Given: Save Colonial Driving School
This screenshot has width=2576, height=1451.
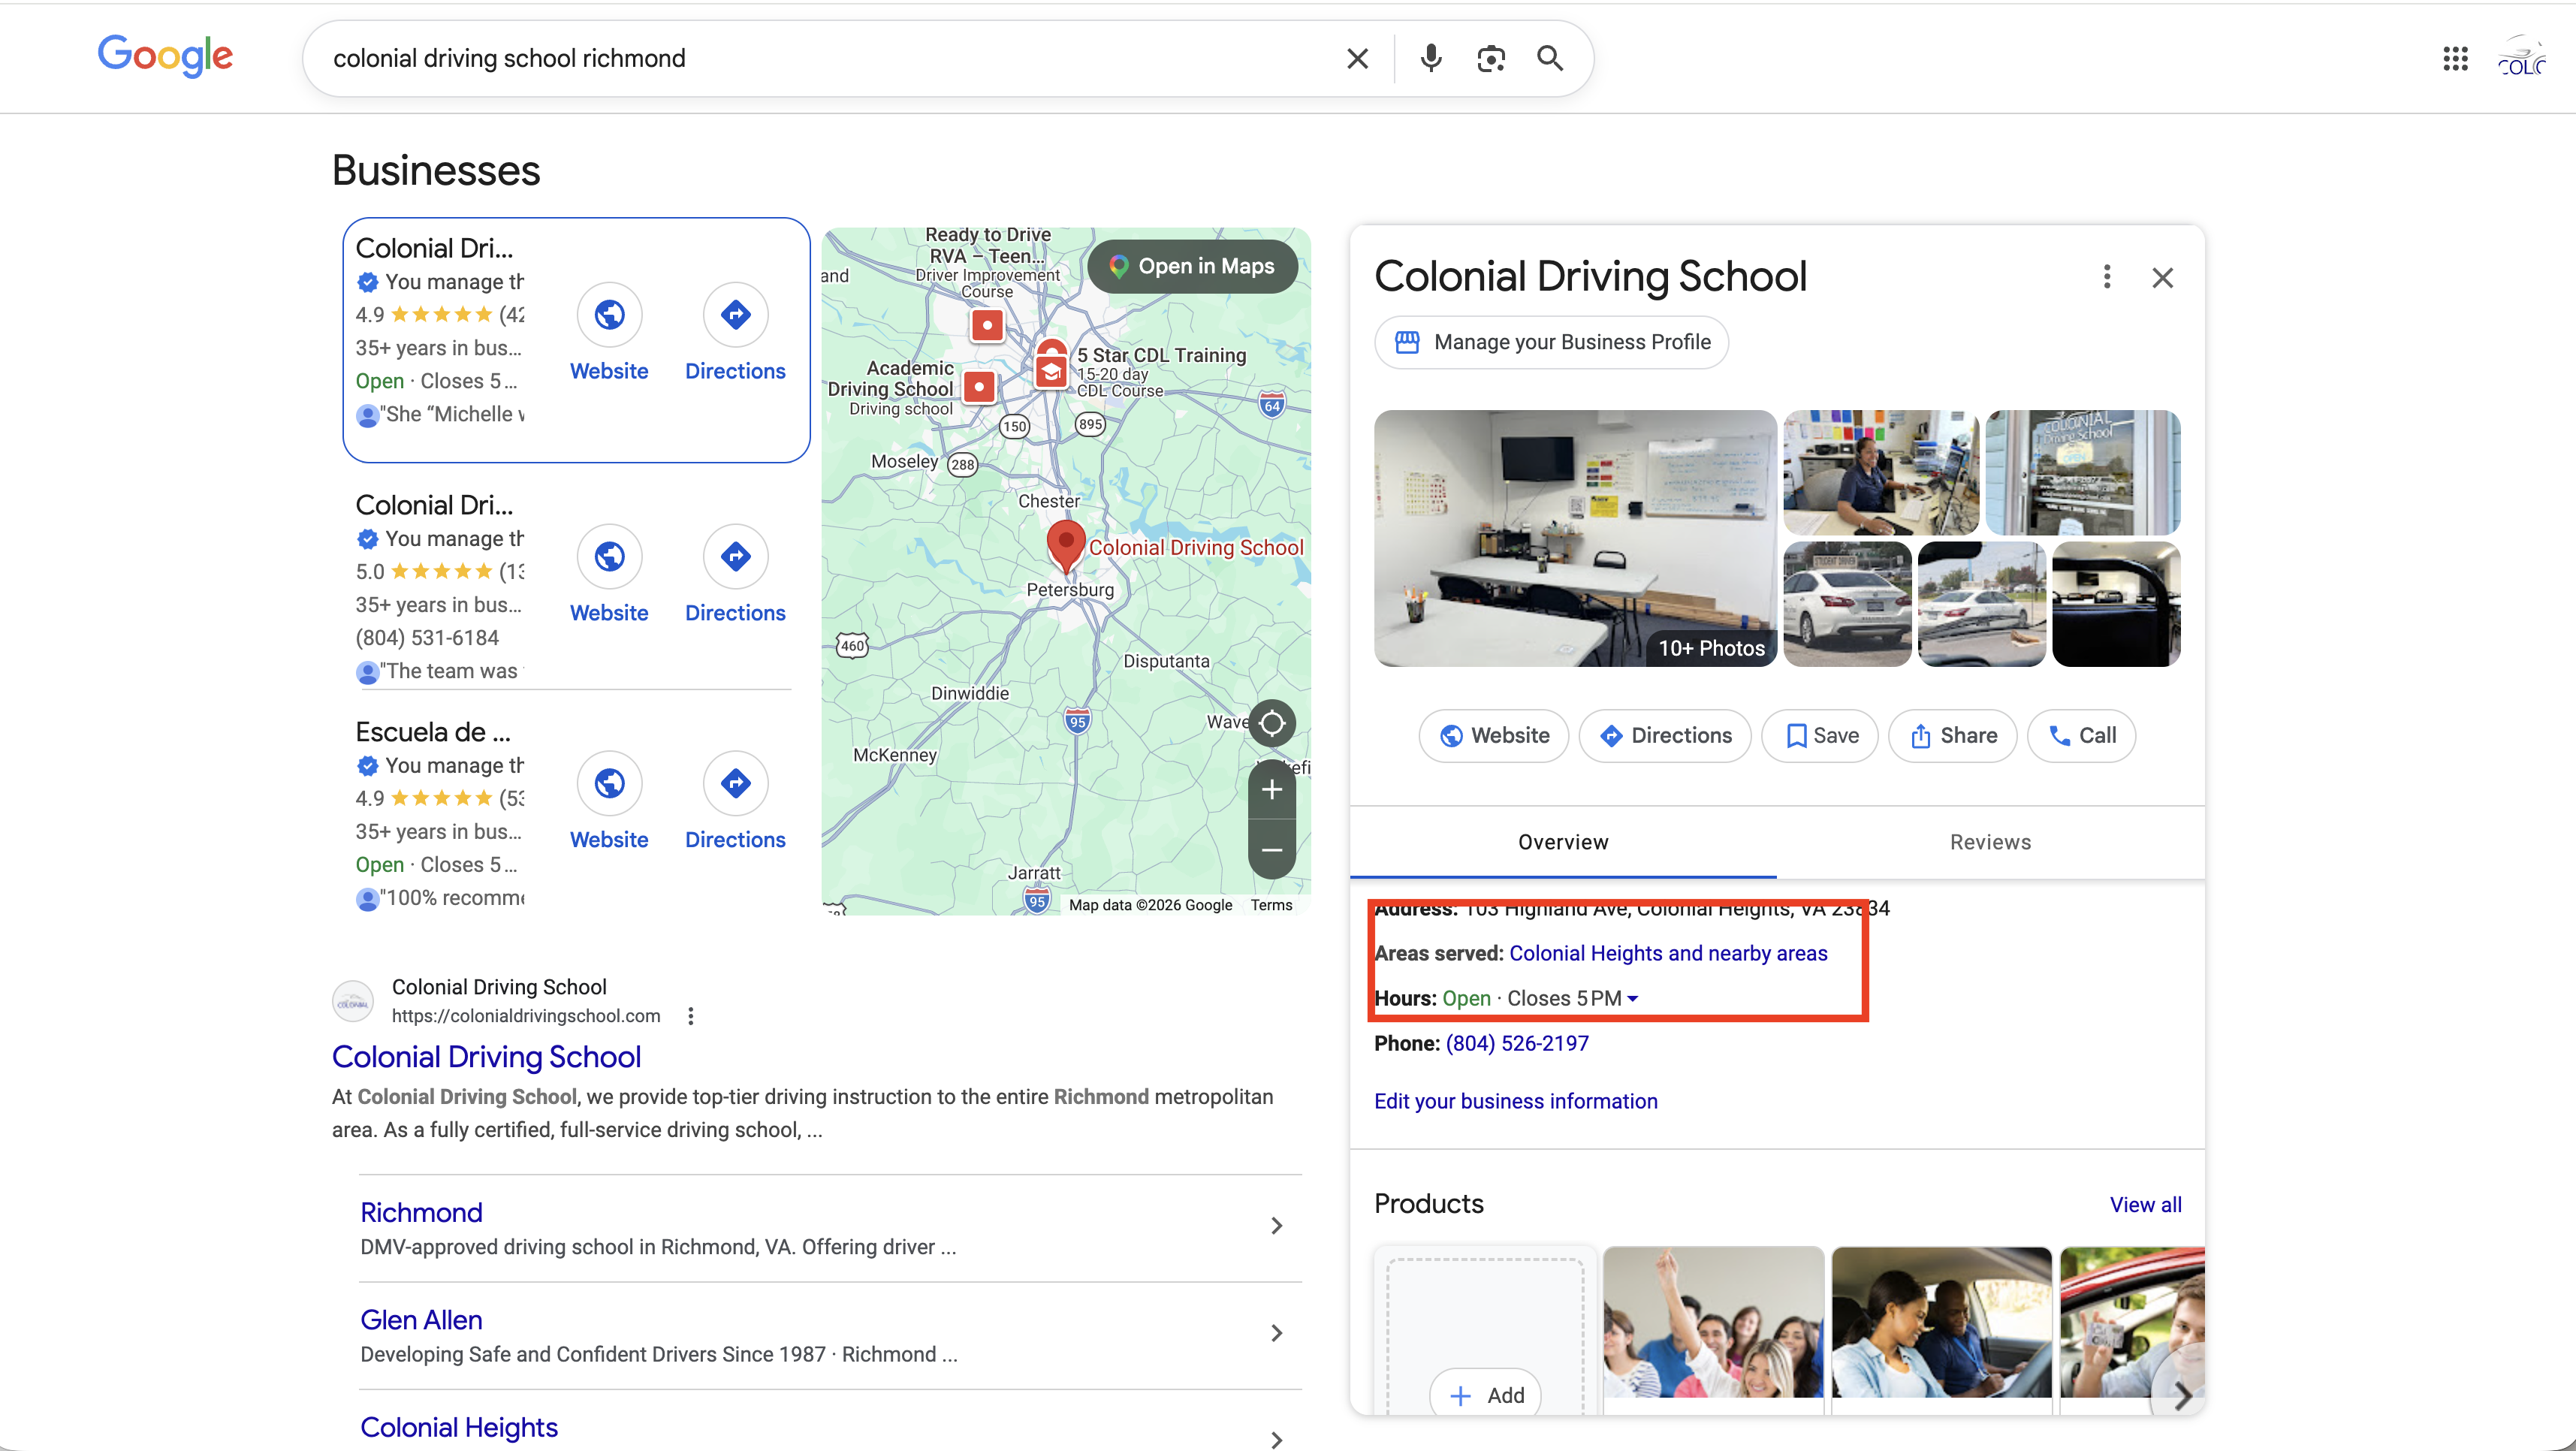Looking at the screenshot, I should tap(1820, 736).
